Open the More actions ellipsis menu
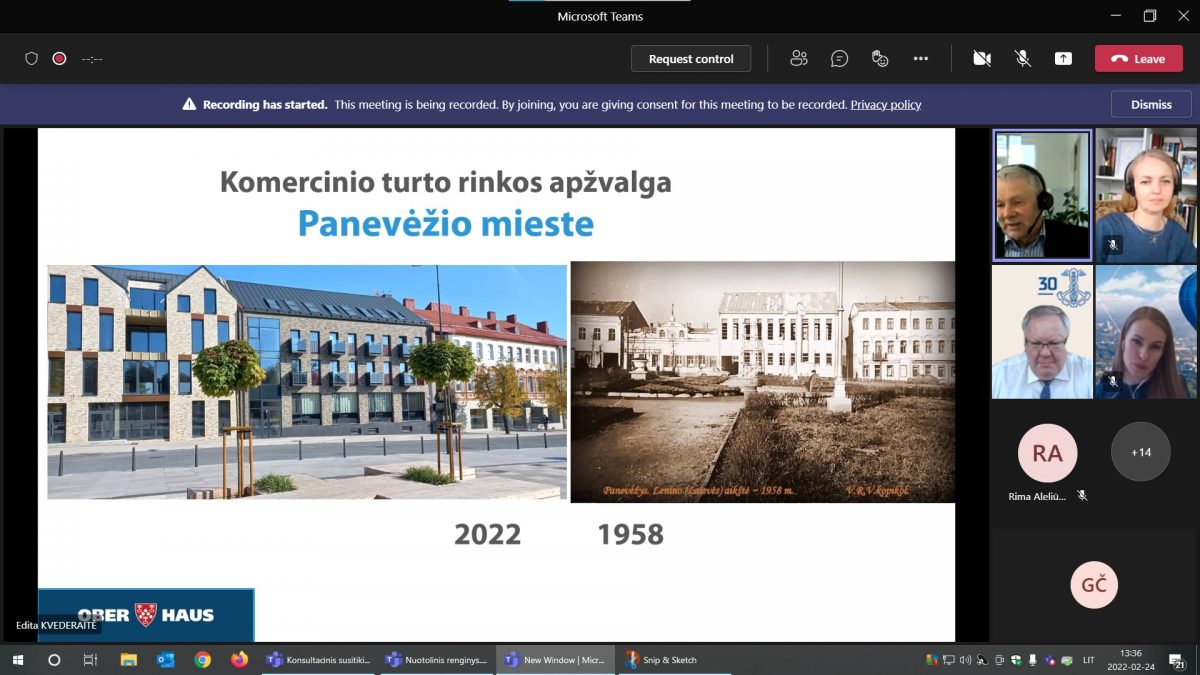 coord(921,59)
